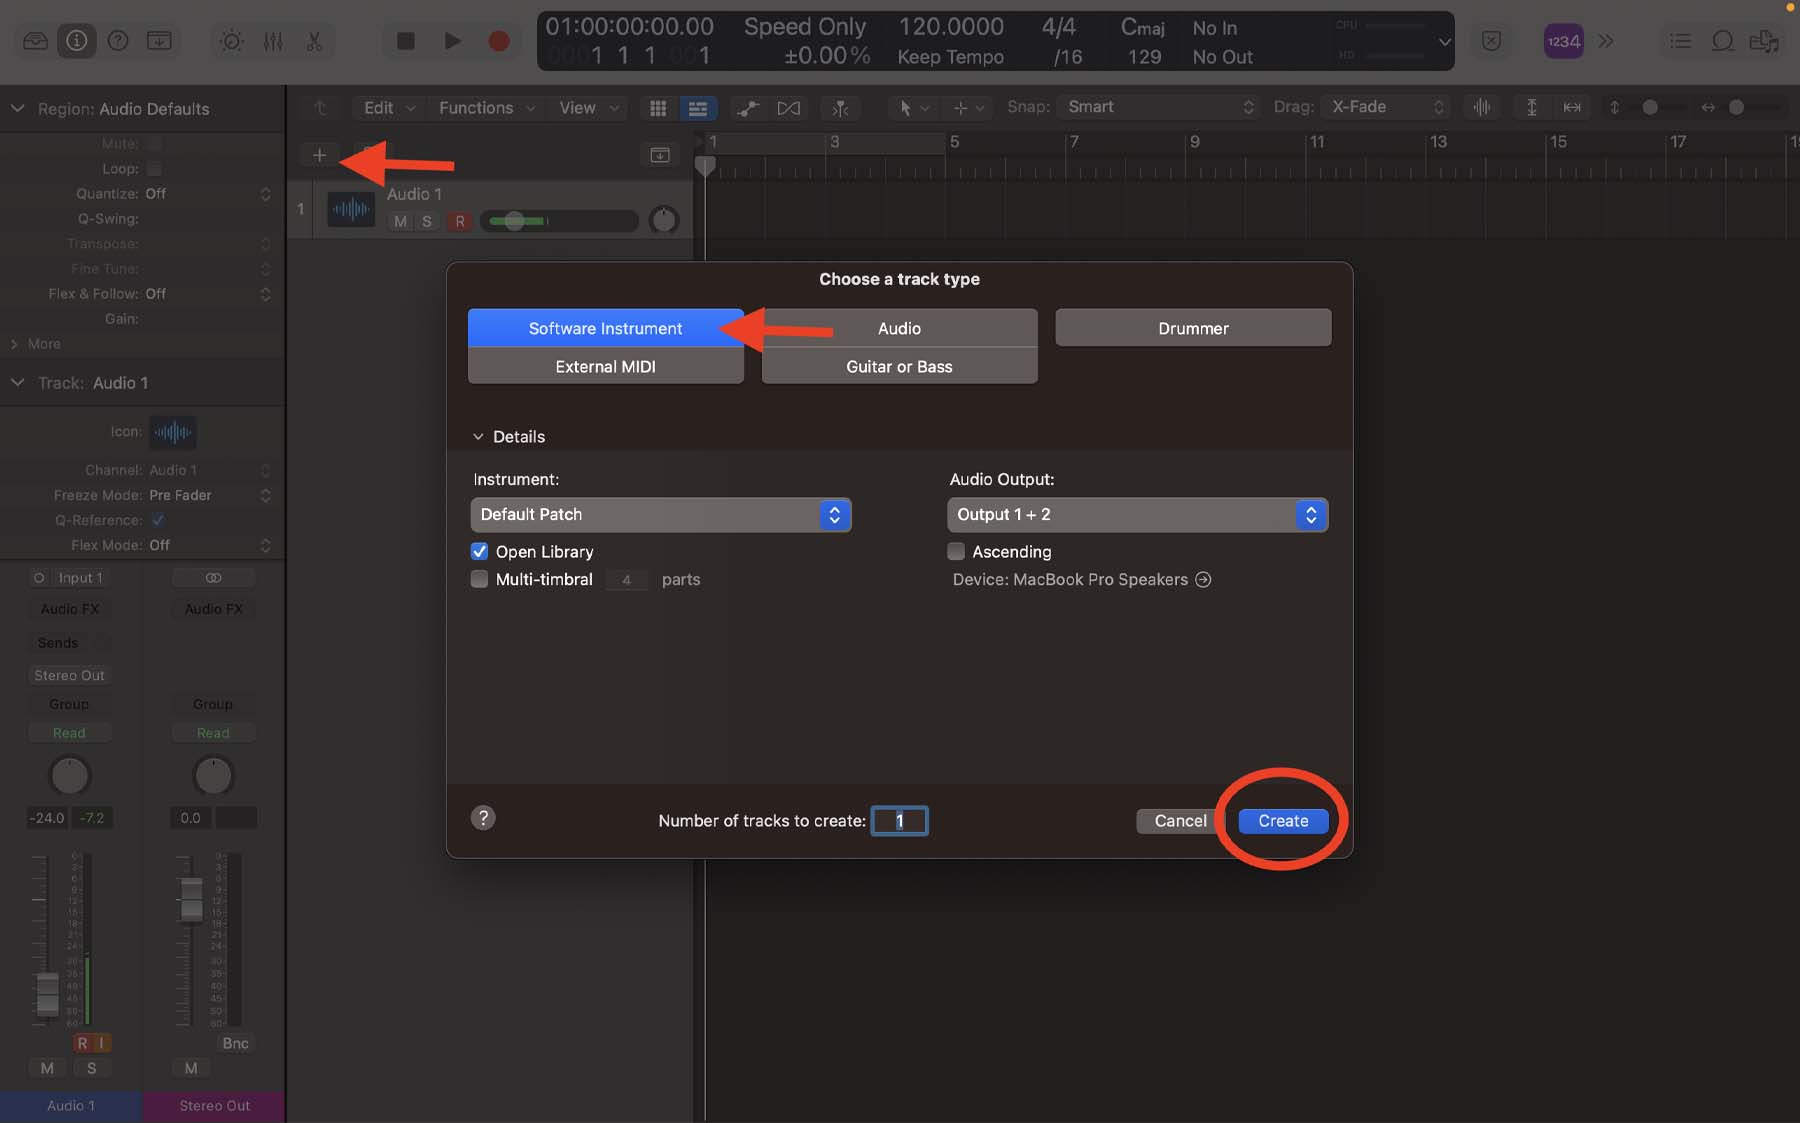This screenshot has height=1123, width=1800.
Task: Click the Audio 1 track waveform icon
Action: pyautogui.click(x=351, y=209)
